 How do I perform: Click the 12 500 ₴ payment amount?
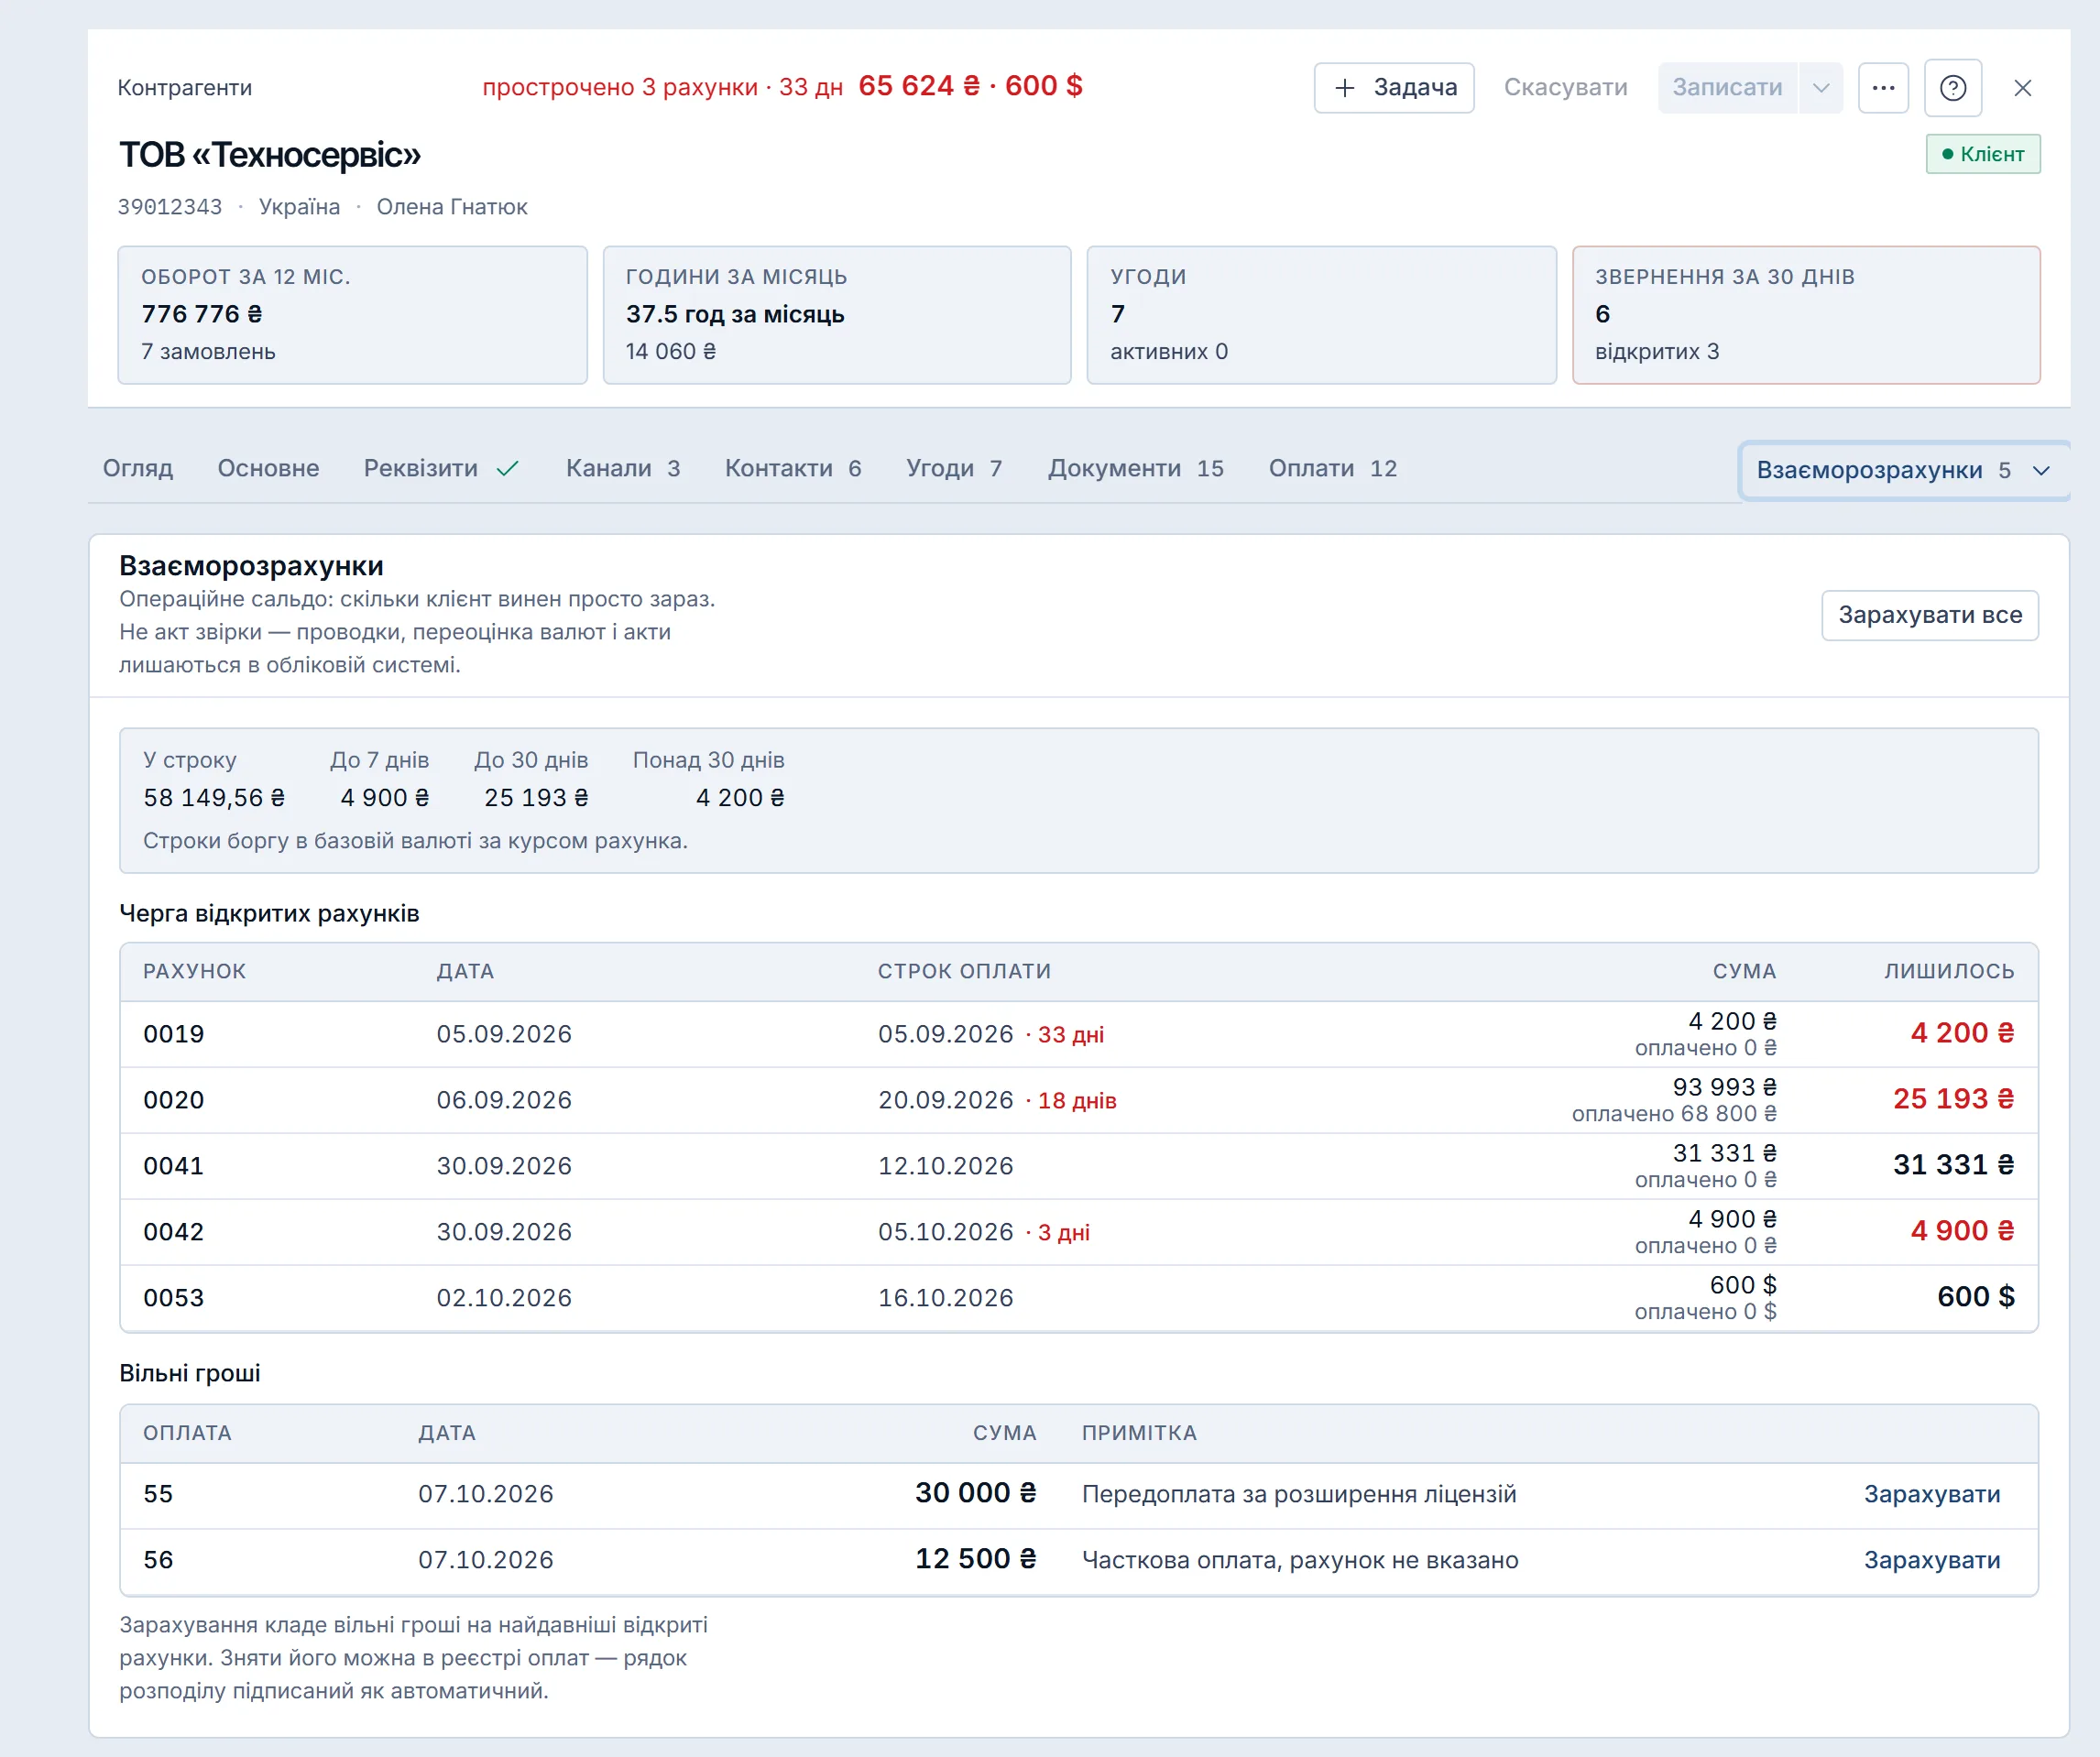coord(976,1559)
